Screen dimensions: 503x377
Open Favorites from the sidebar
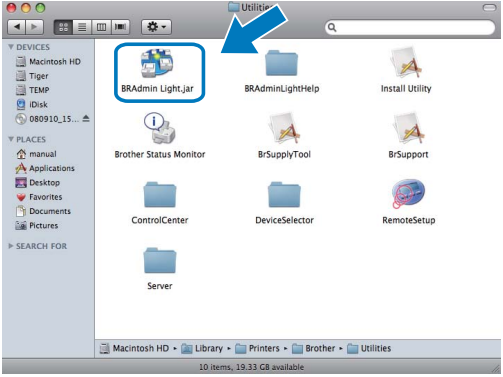tap(39, 197)
